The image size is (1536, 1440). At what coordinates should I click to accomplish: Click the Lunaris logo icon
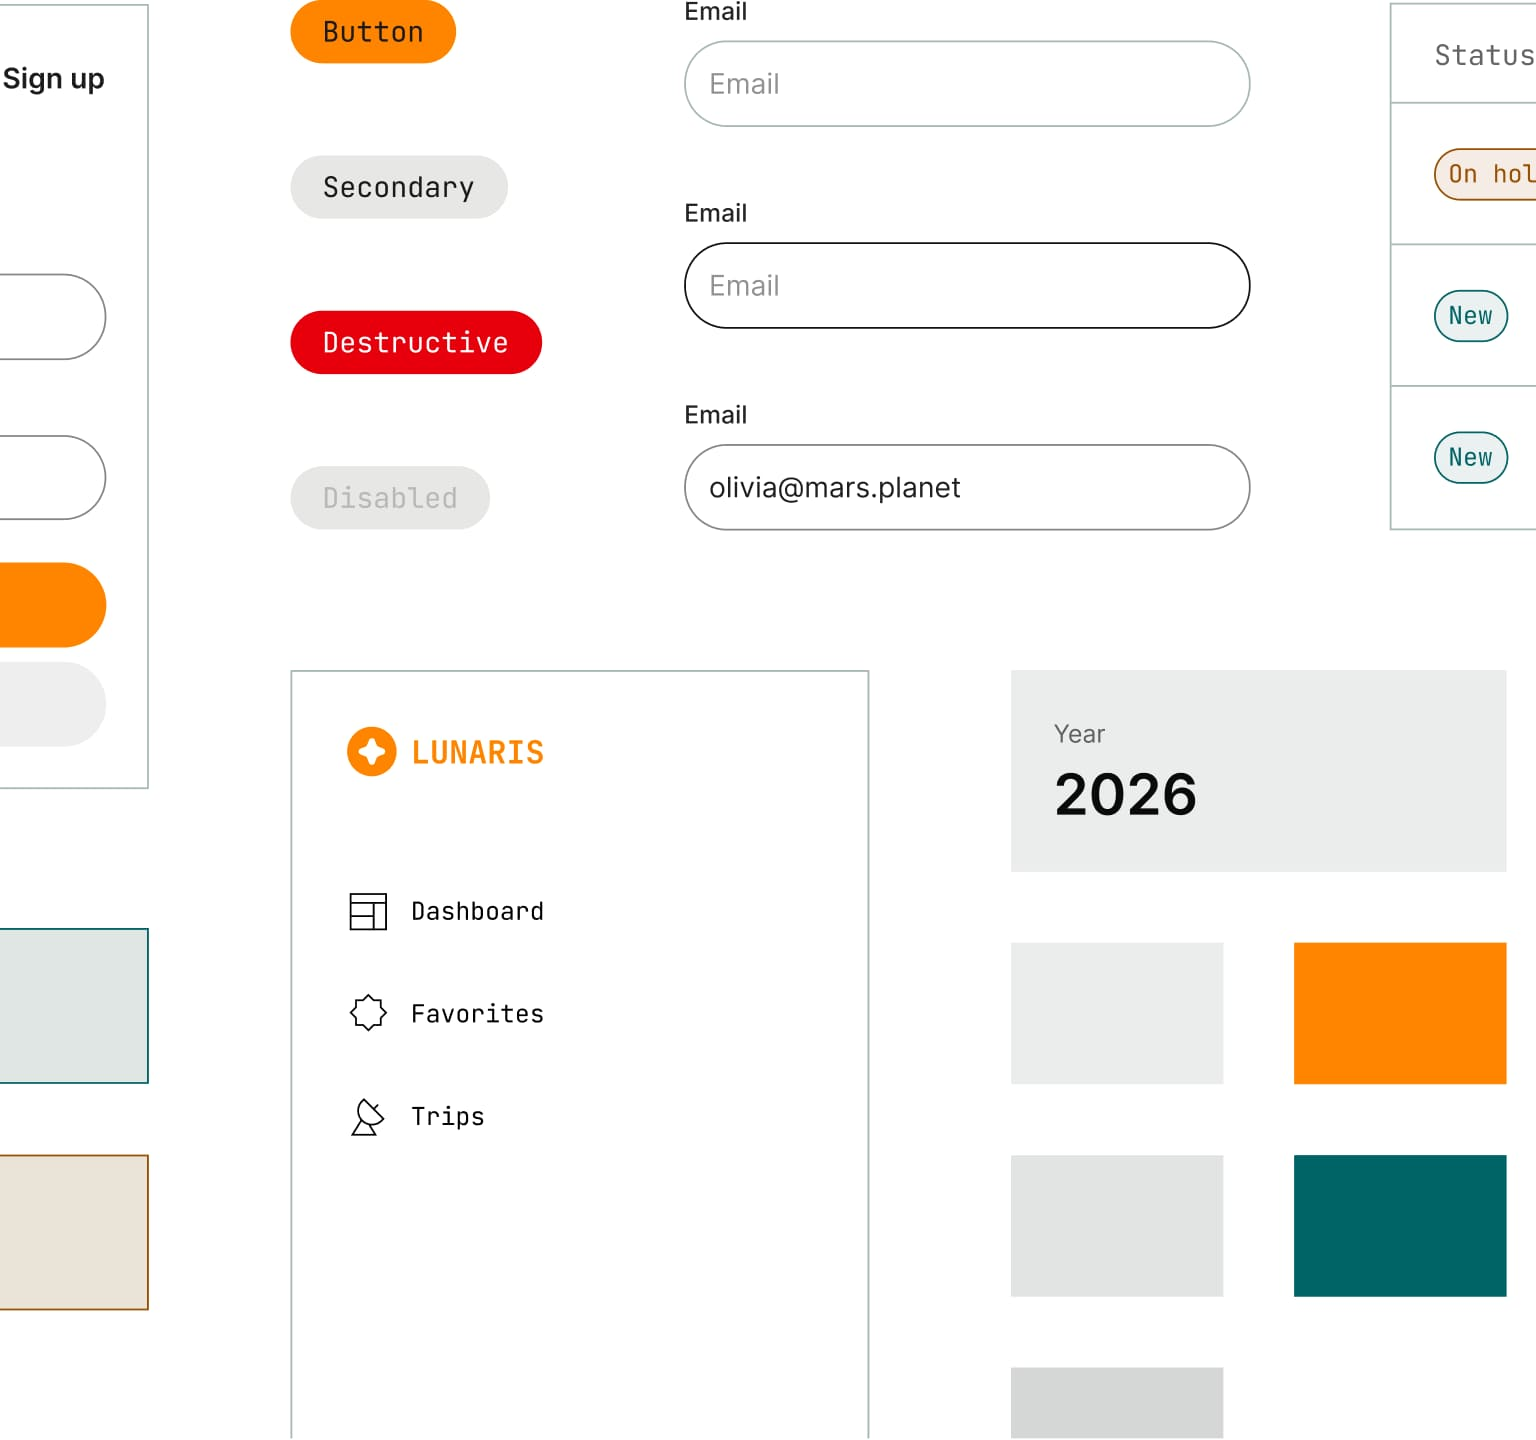tap(371, 751)
